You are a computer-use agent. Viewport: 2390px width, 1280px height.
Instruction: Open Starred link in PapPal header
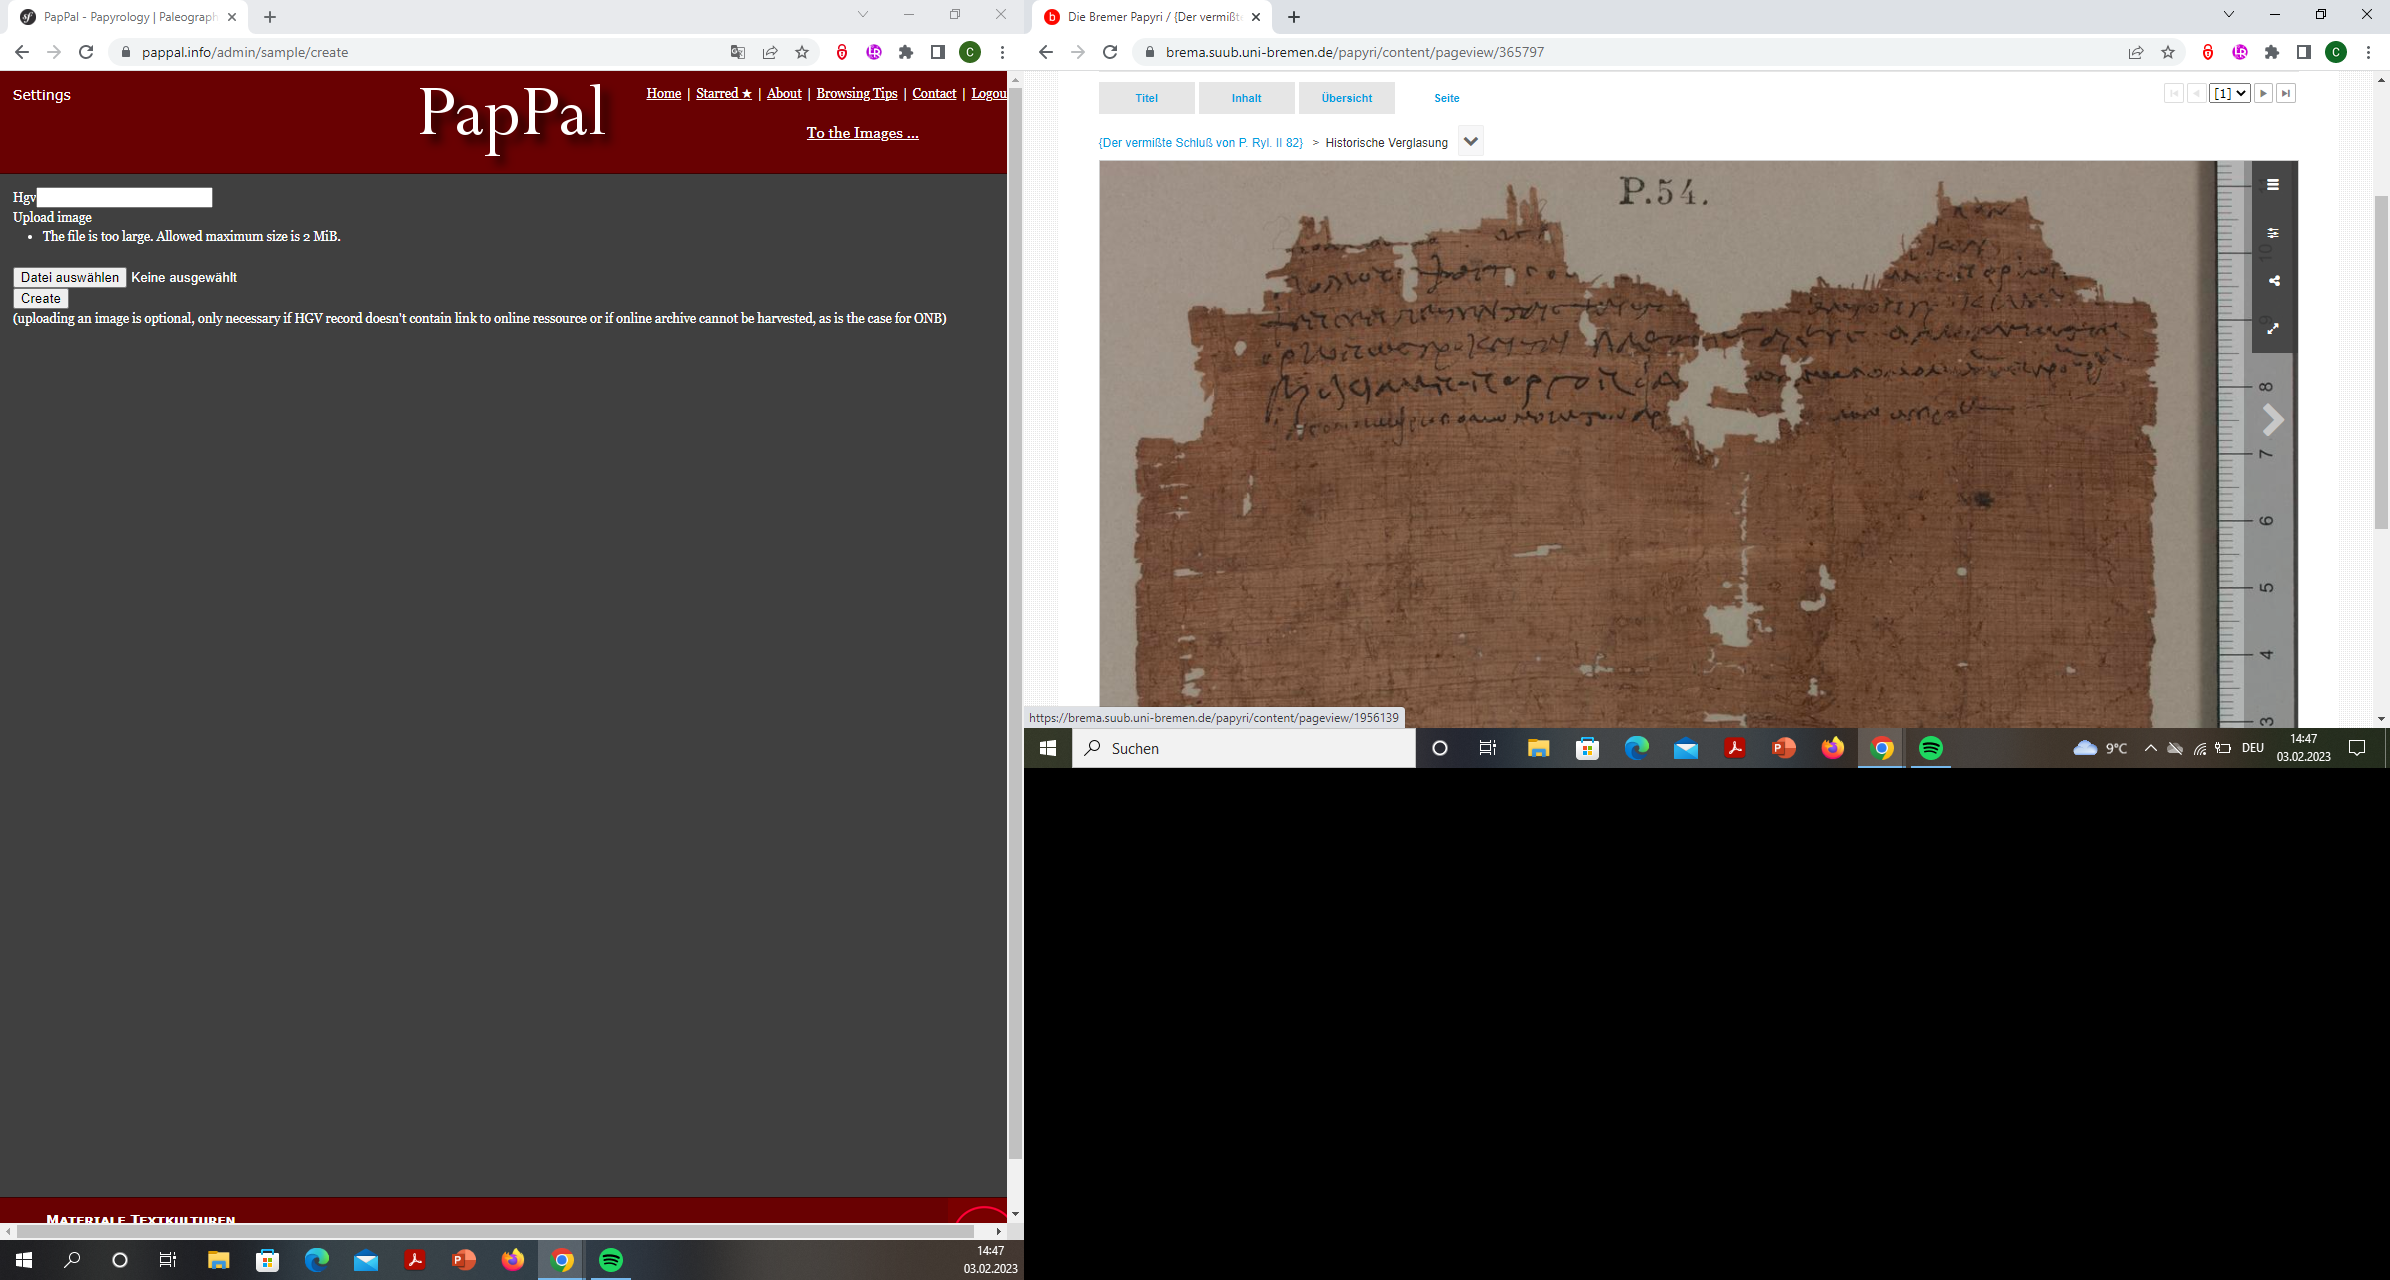(x=724, y=93)
